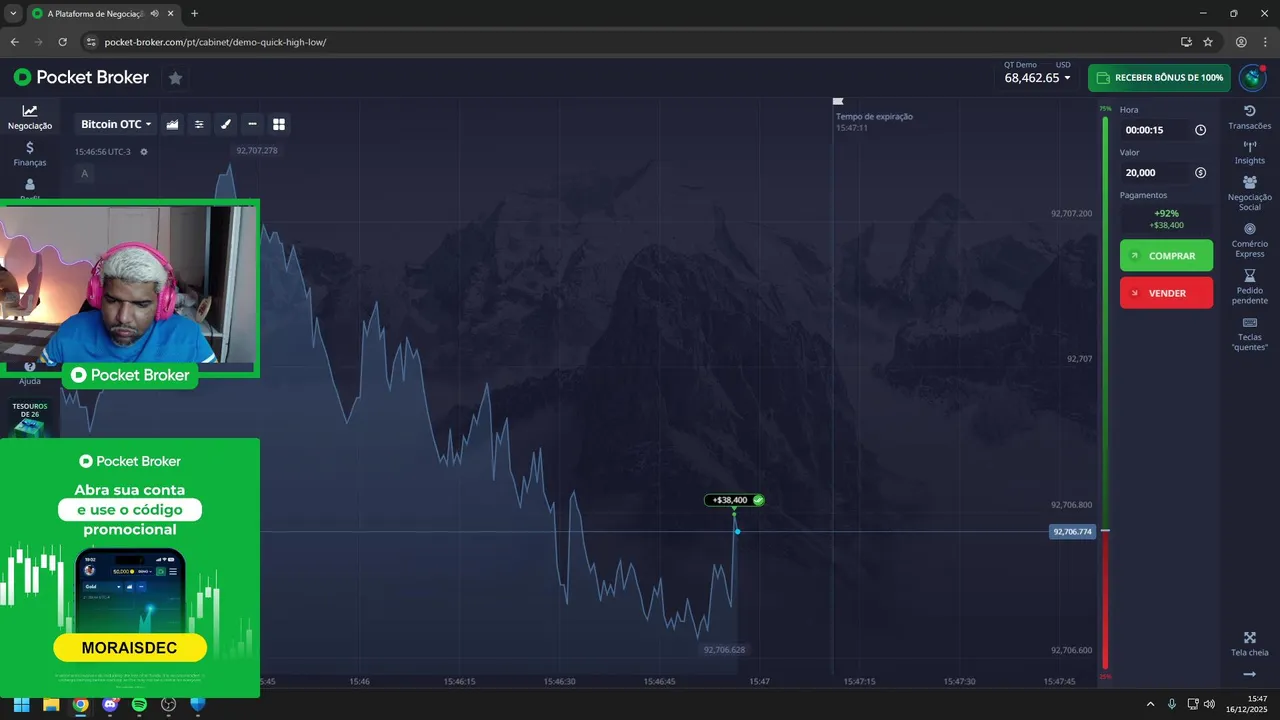
Task: Click the current price label 92,706.774
Action: click(x=1072, y=532)
